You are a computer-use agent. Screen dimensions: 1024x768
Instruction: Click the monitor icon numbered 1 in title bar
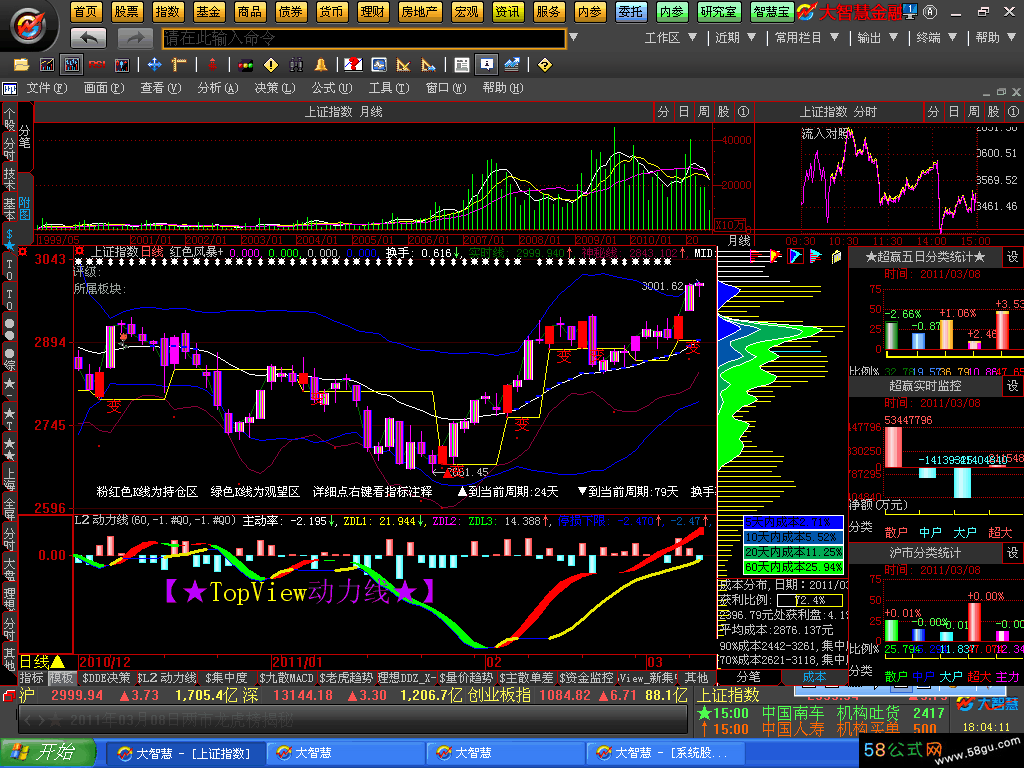pyautogui.click(x=910, y=11)
